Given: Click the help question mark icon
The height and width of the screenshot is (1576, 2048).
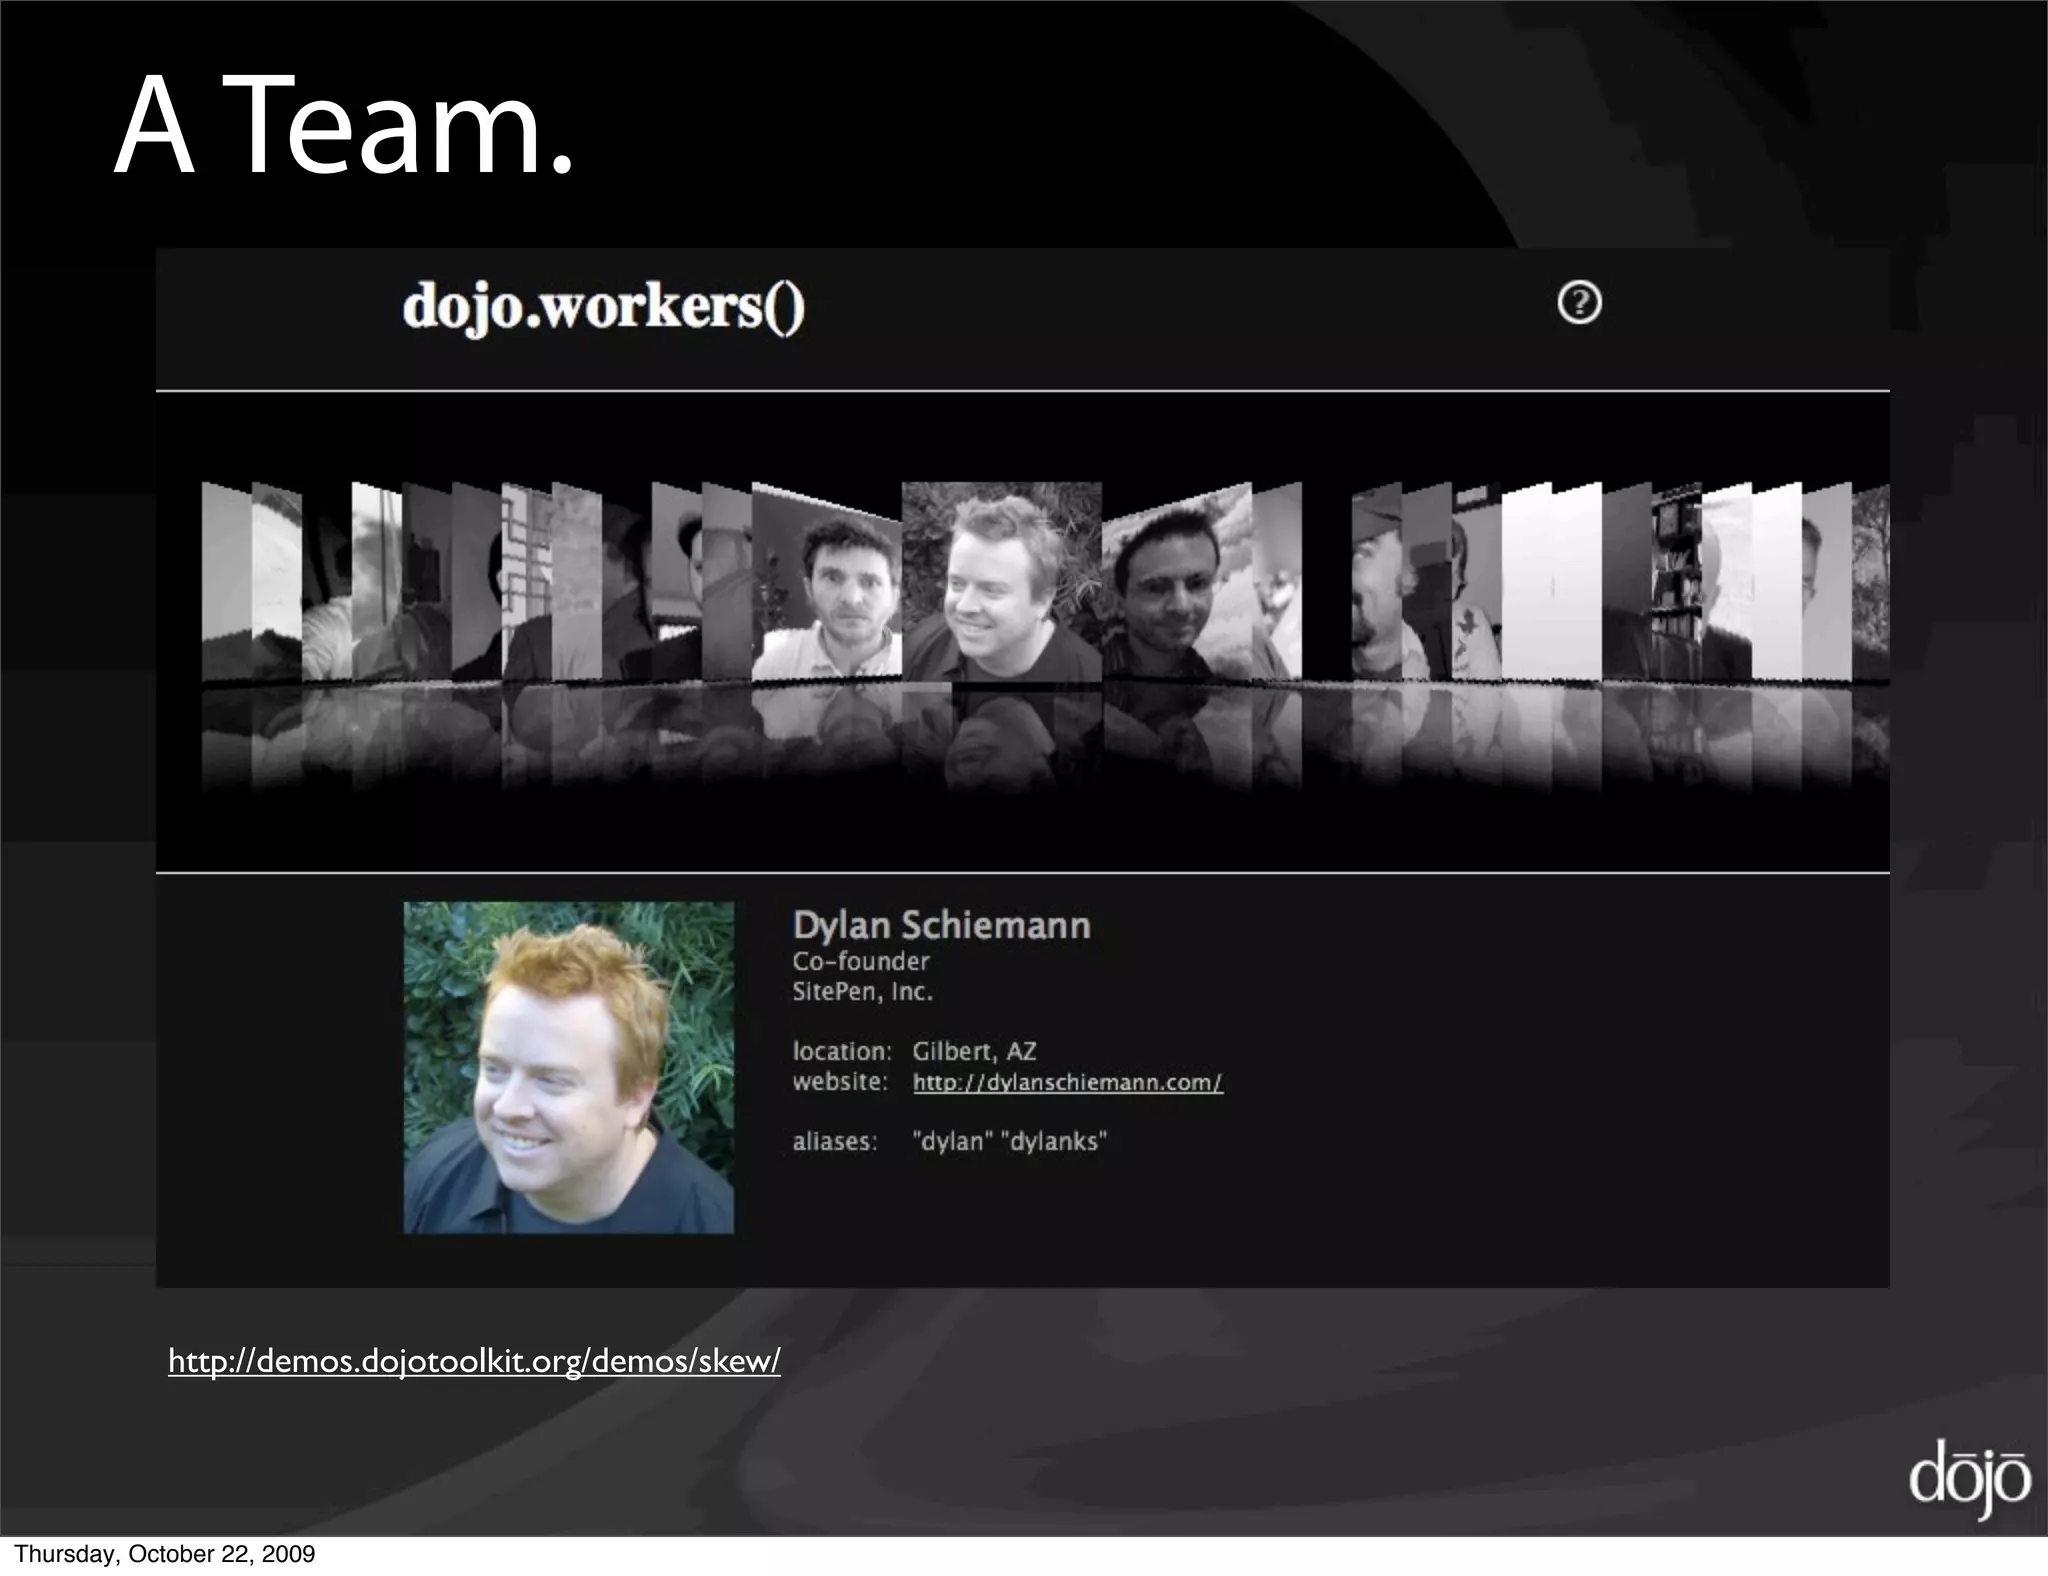Looking at the screenshot, I should pos(1579,302).
